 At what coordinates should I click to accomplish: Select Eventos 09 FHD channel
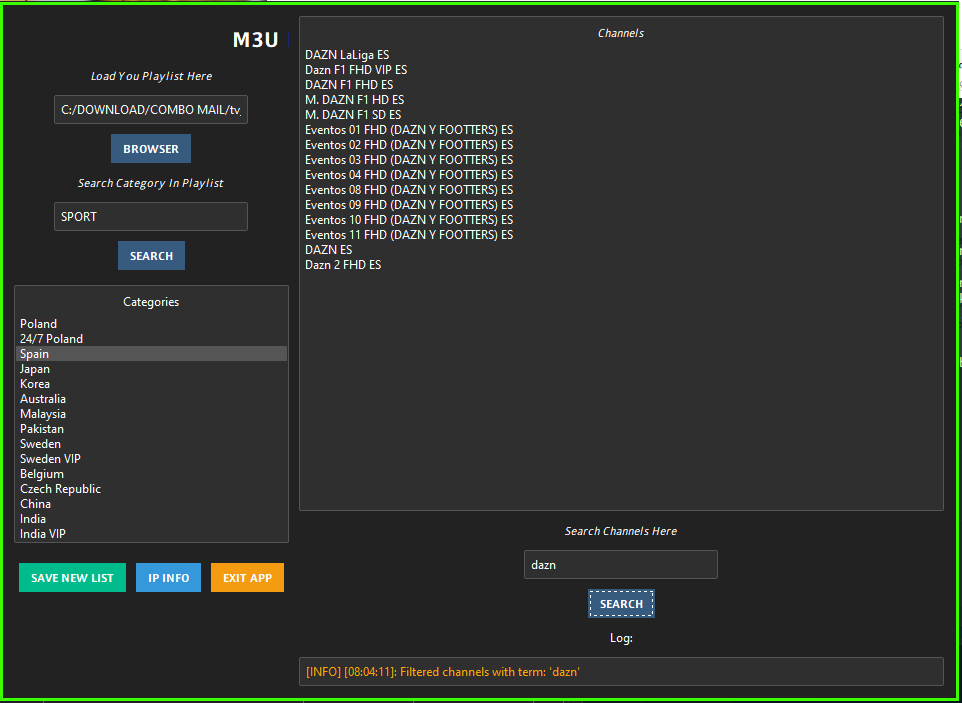(621, 205)
